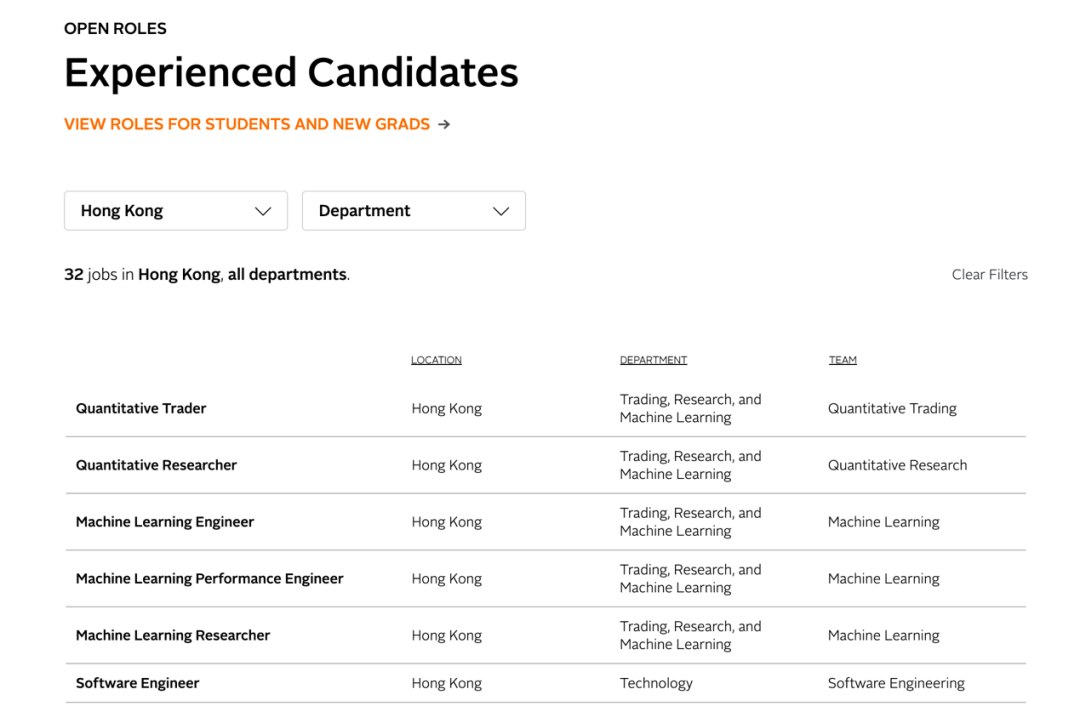The width and height of the screenshot is (1080, 712).
Task: Click View Roles for Students and New Grads
Action: [x=247, y=125]
